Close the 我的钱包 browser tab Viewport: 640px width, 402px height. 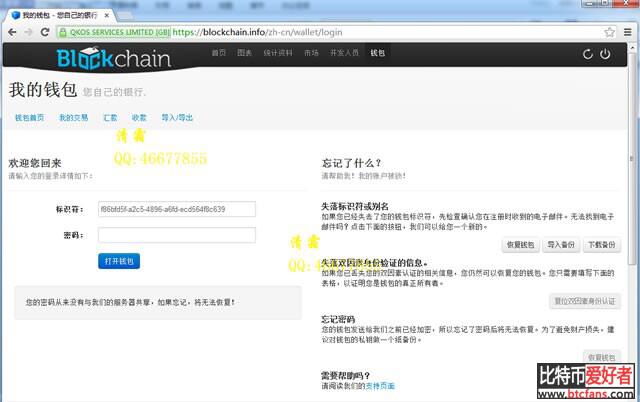pos(107,16)
